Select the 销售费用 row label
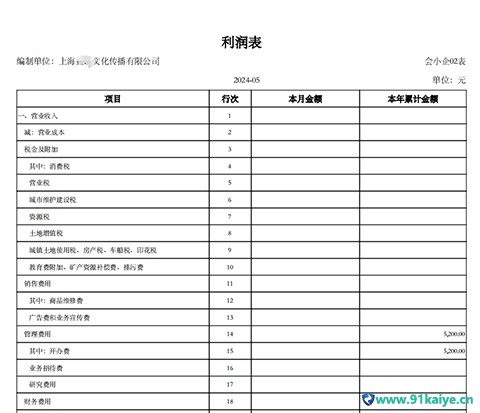The width and height of the screenshot is (480, 413). click(37, 284)
